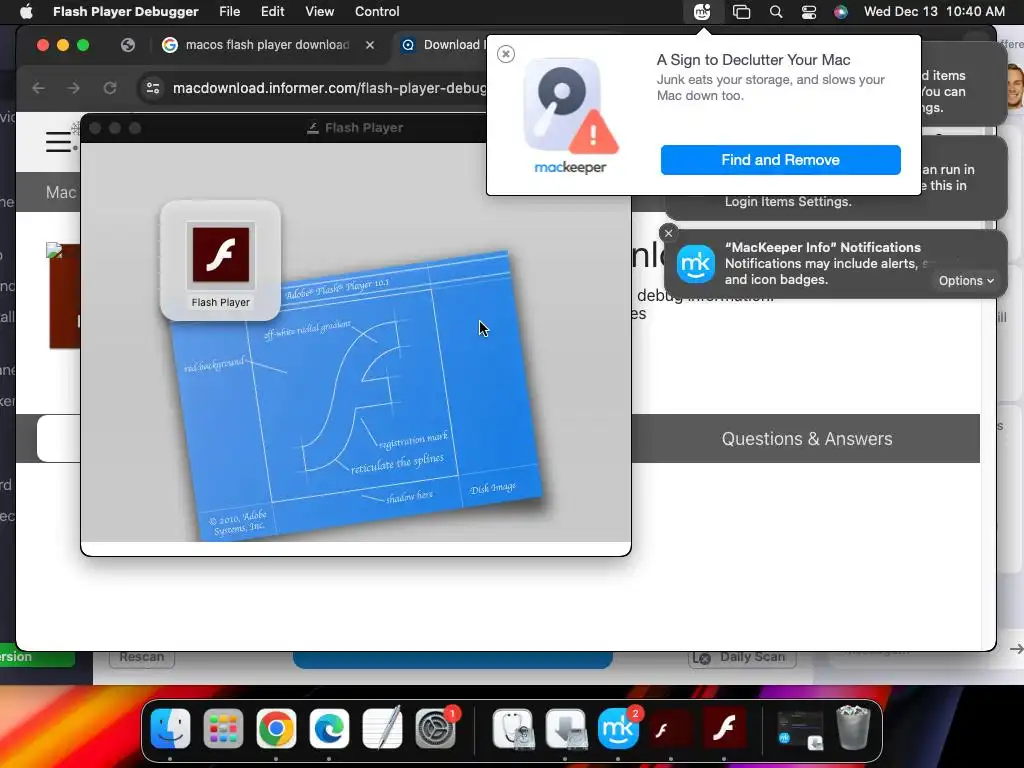Click the macdownload.informer.com address bar
This screenshot has width=1024, height=768.
329,88
